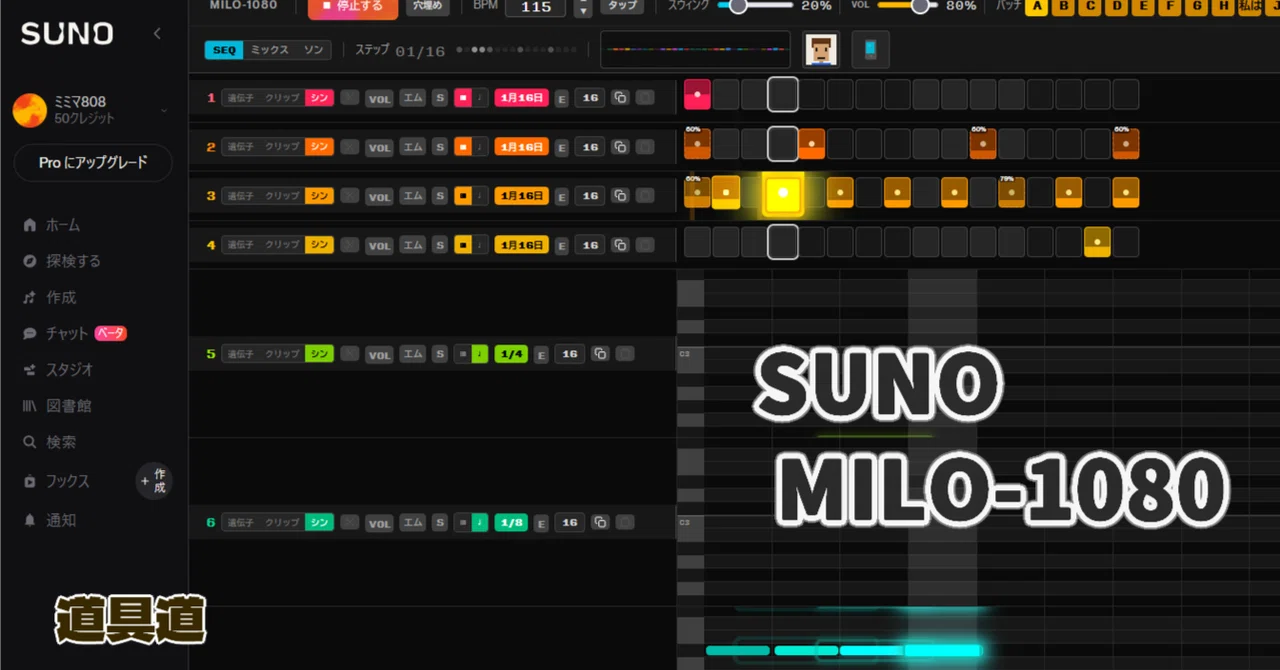
Task: Click the paste icon on track 2
Action: click(645, 147)
